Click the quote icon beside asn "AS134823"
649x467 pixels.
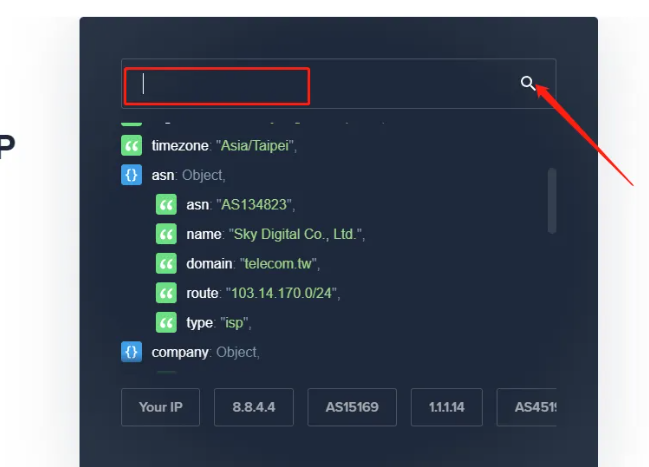pos(166,205)
